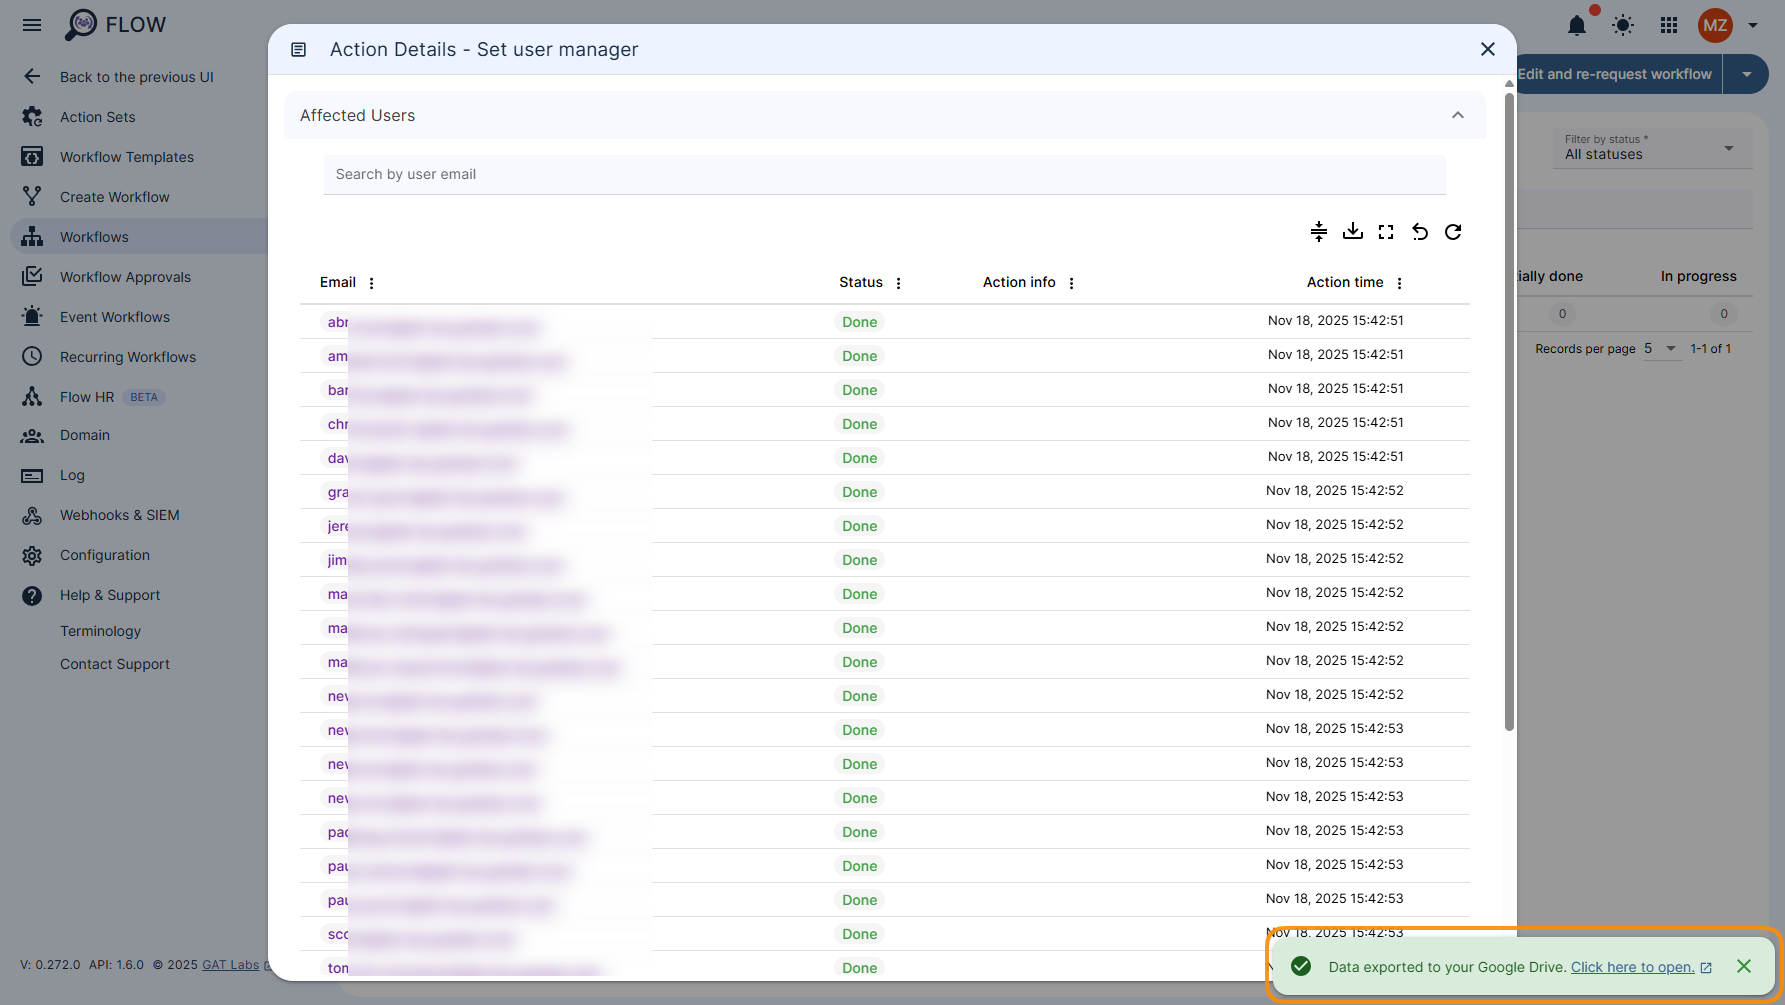Toggle light/dark theme with the sun icon
1785x1005 pixels.
(x=1622, y=25)
